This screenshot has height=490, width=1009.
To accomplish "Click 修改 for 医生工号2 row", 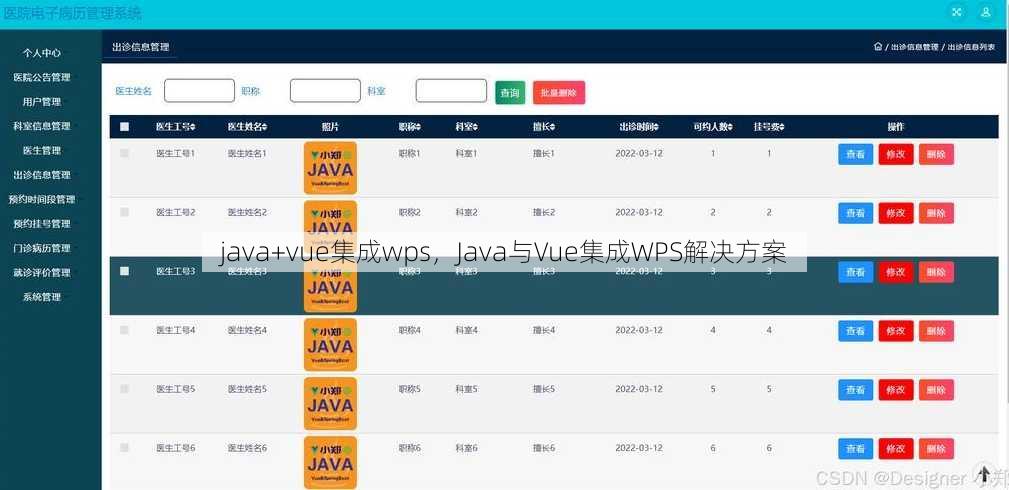I will tap(896, 213).
